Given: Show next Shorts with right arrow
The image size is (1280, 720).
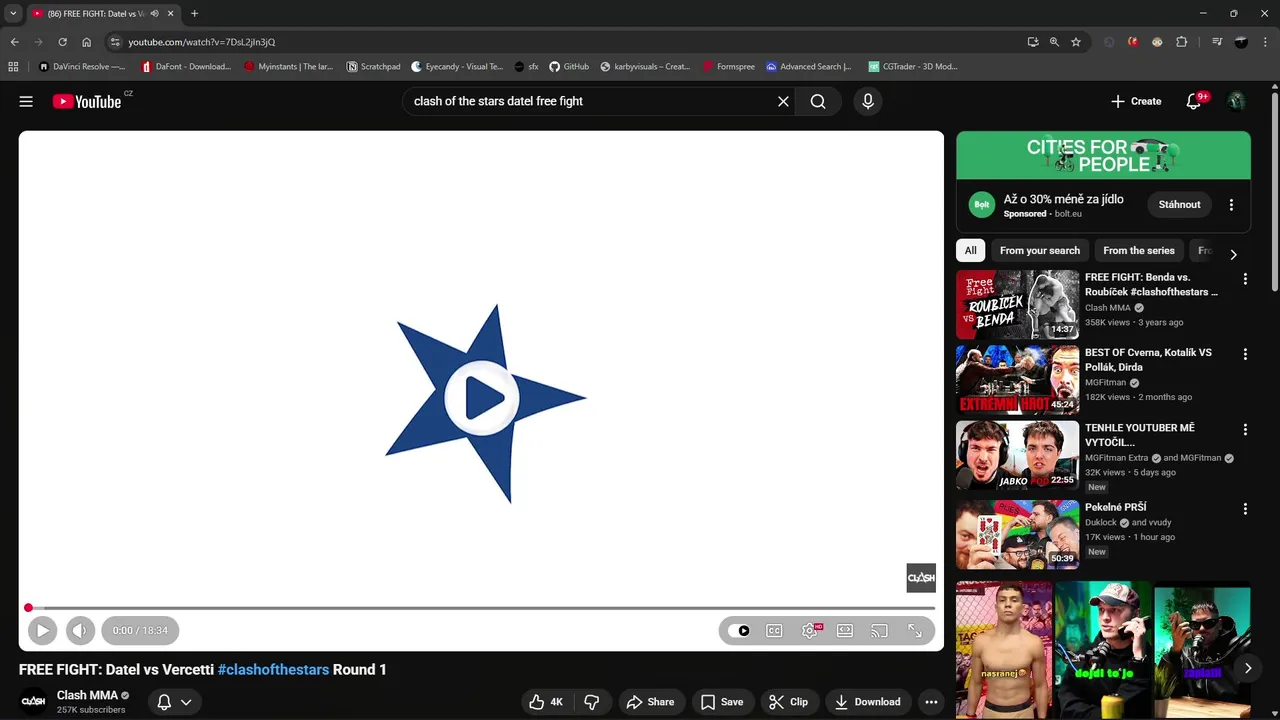Looking at the screenshot, I should click(x=1247, y=668).
